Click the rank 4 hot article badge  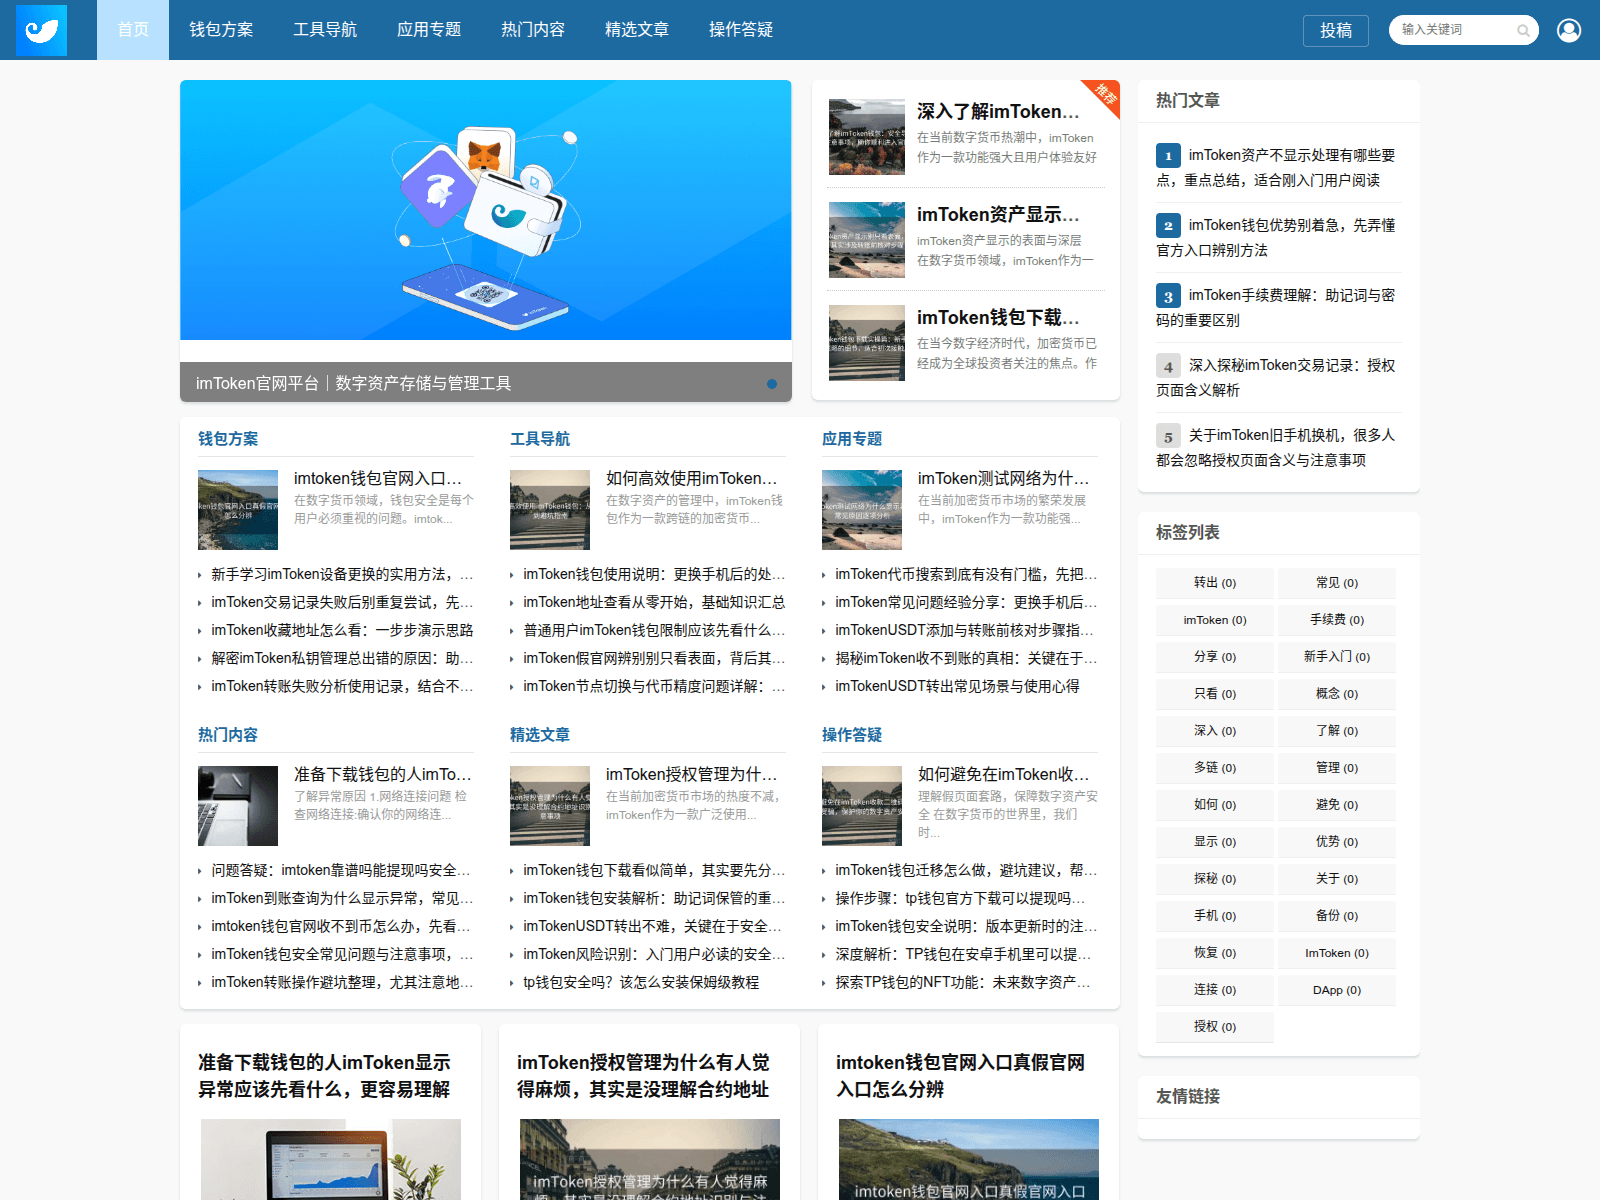(1167, 366)
